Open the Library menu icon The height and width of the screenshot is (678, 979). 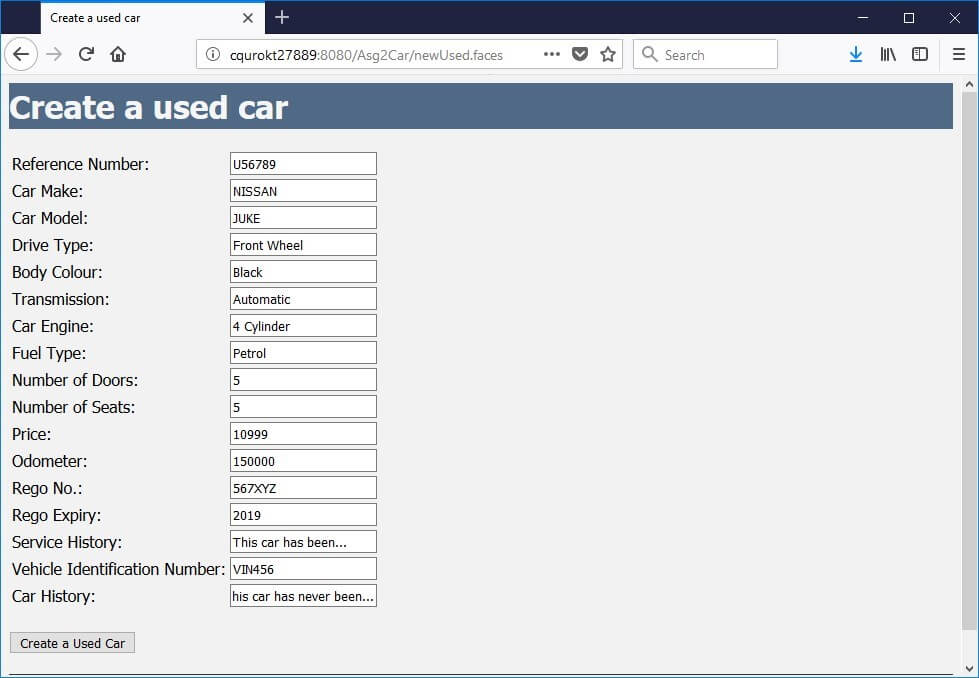tap(888, 54)
